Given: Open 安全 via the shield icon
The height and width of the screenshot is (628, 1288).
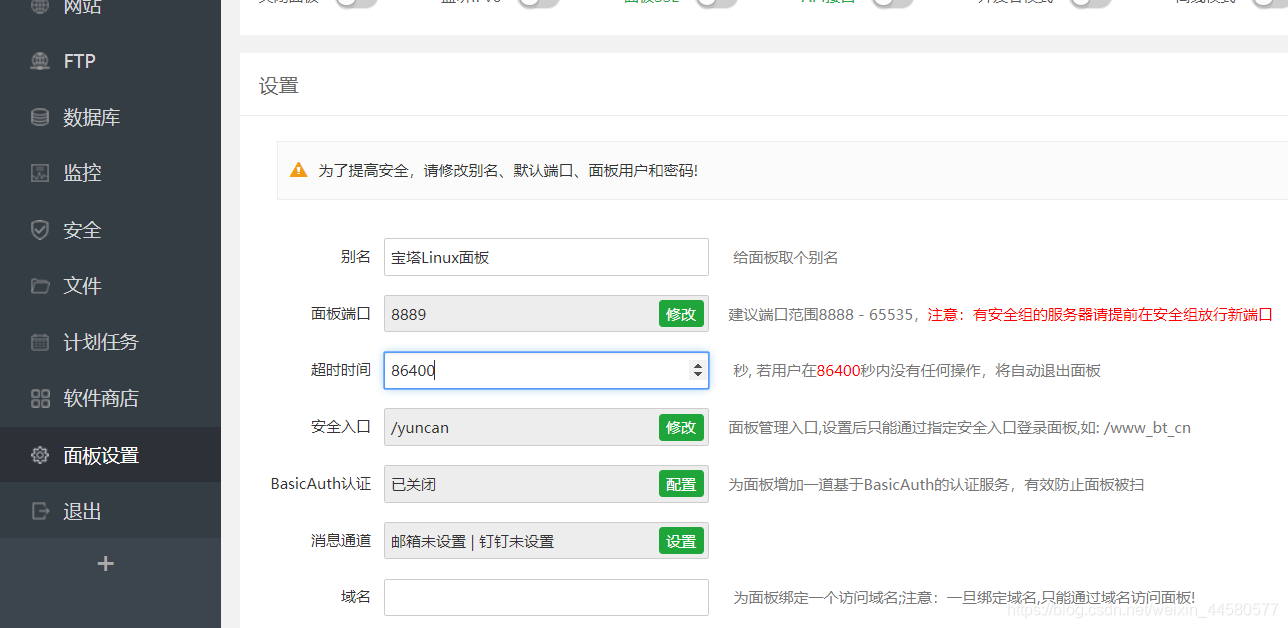Looking at the screenshot, I should 40,230.
